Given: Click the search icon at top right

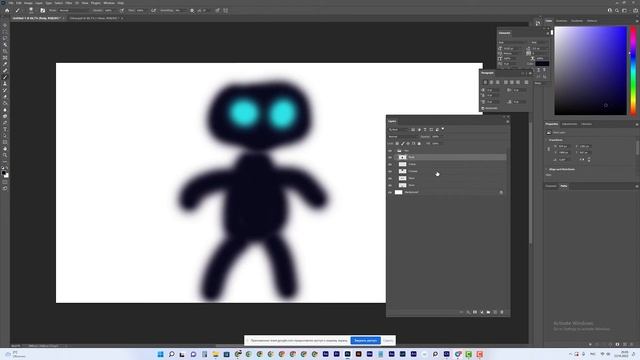Looking at the screenshot, I should [x=617, y=11].
